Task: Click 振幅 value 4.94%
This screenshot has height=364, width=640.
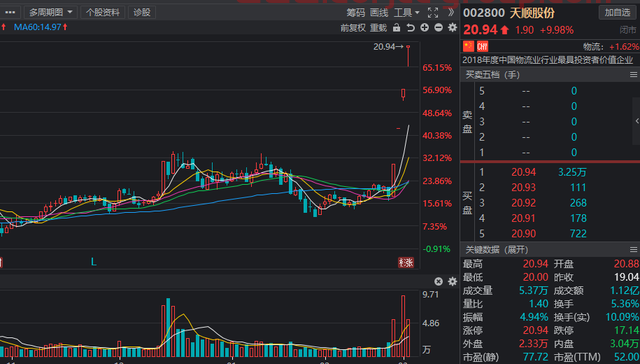Action: tap(534, 316)
